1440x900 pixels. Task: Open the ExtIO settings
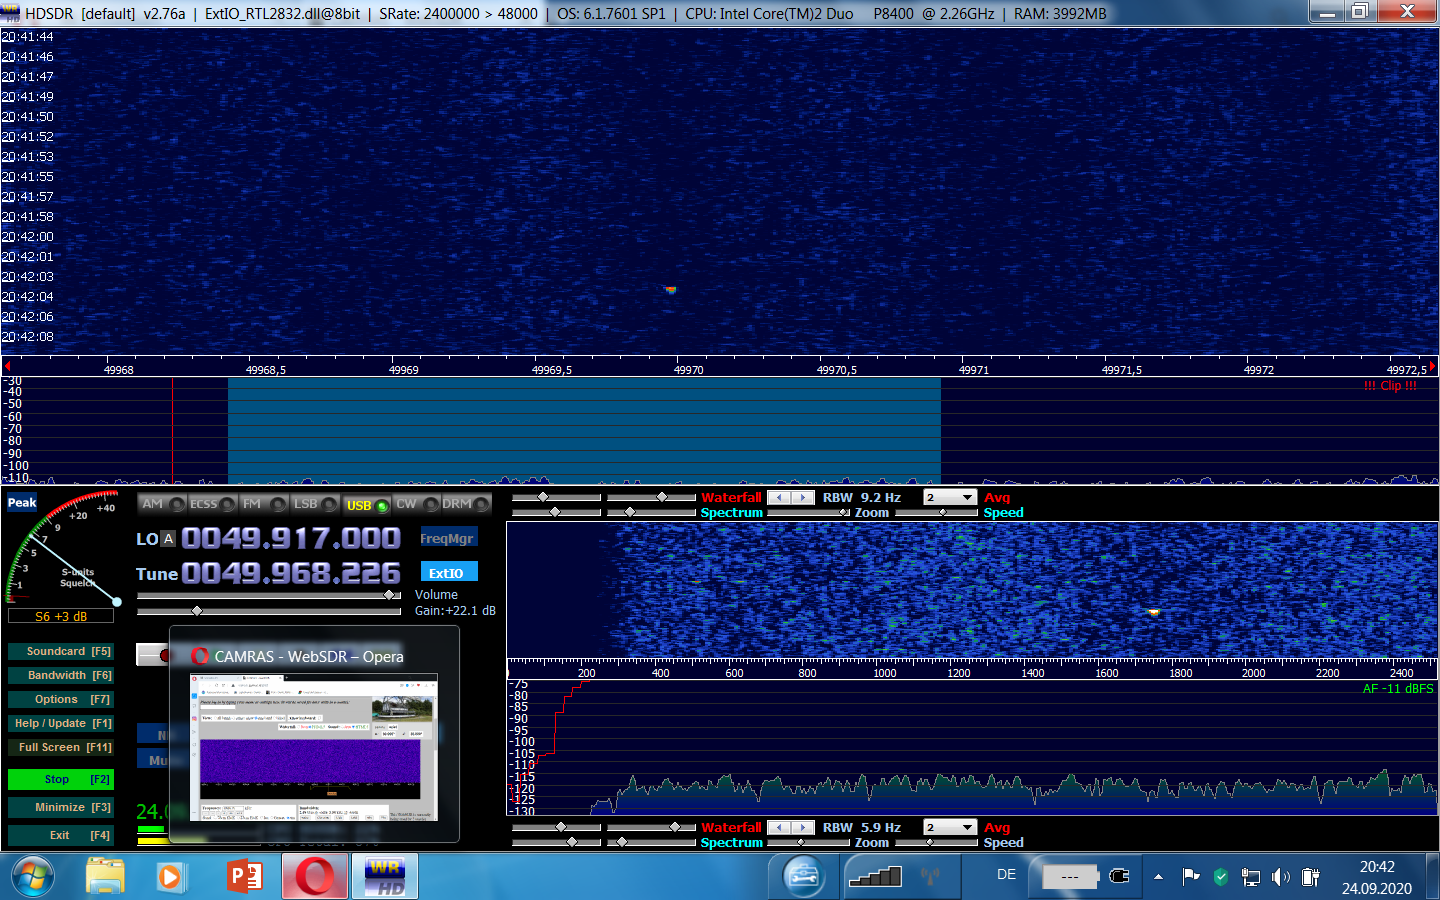pyautogui.click(x=447, y=573)
